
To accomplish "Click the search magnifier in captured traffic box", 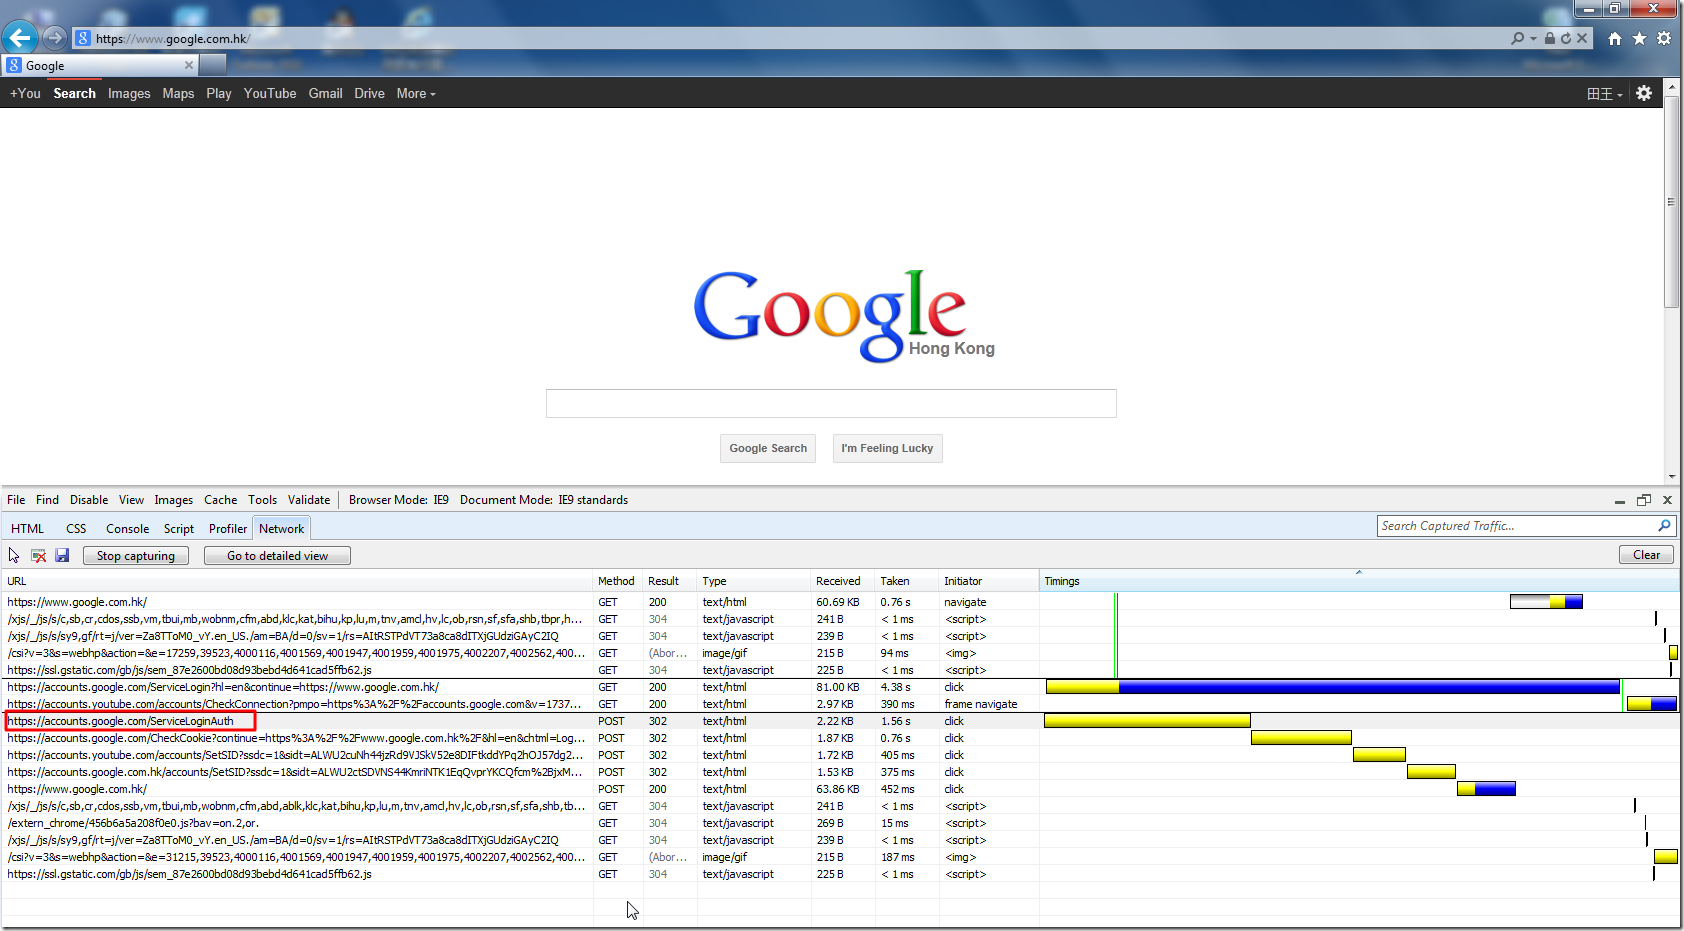I will 1664,526.
